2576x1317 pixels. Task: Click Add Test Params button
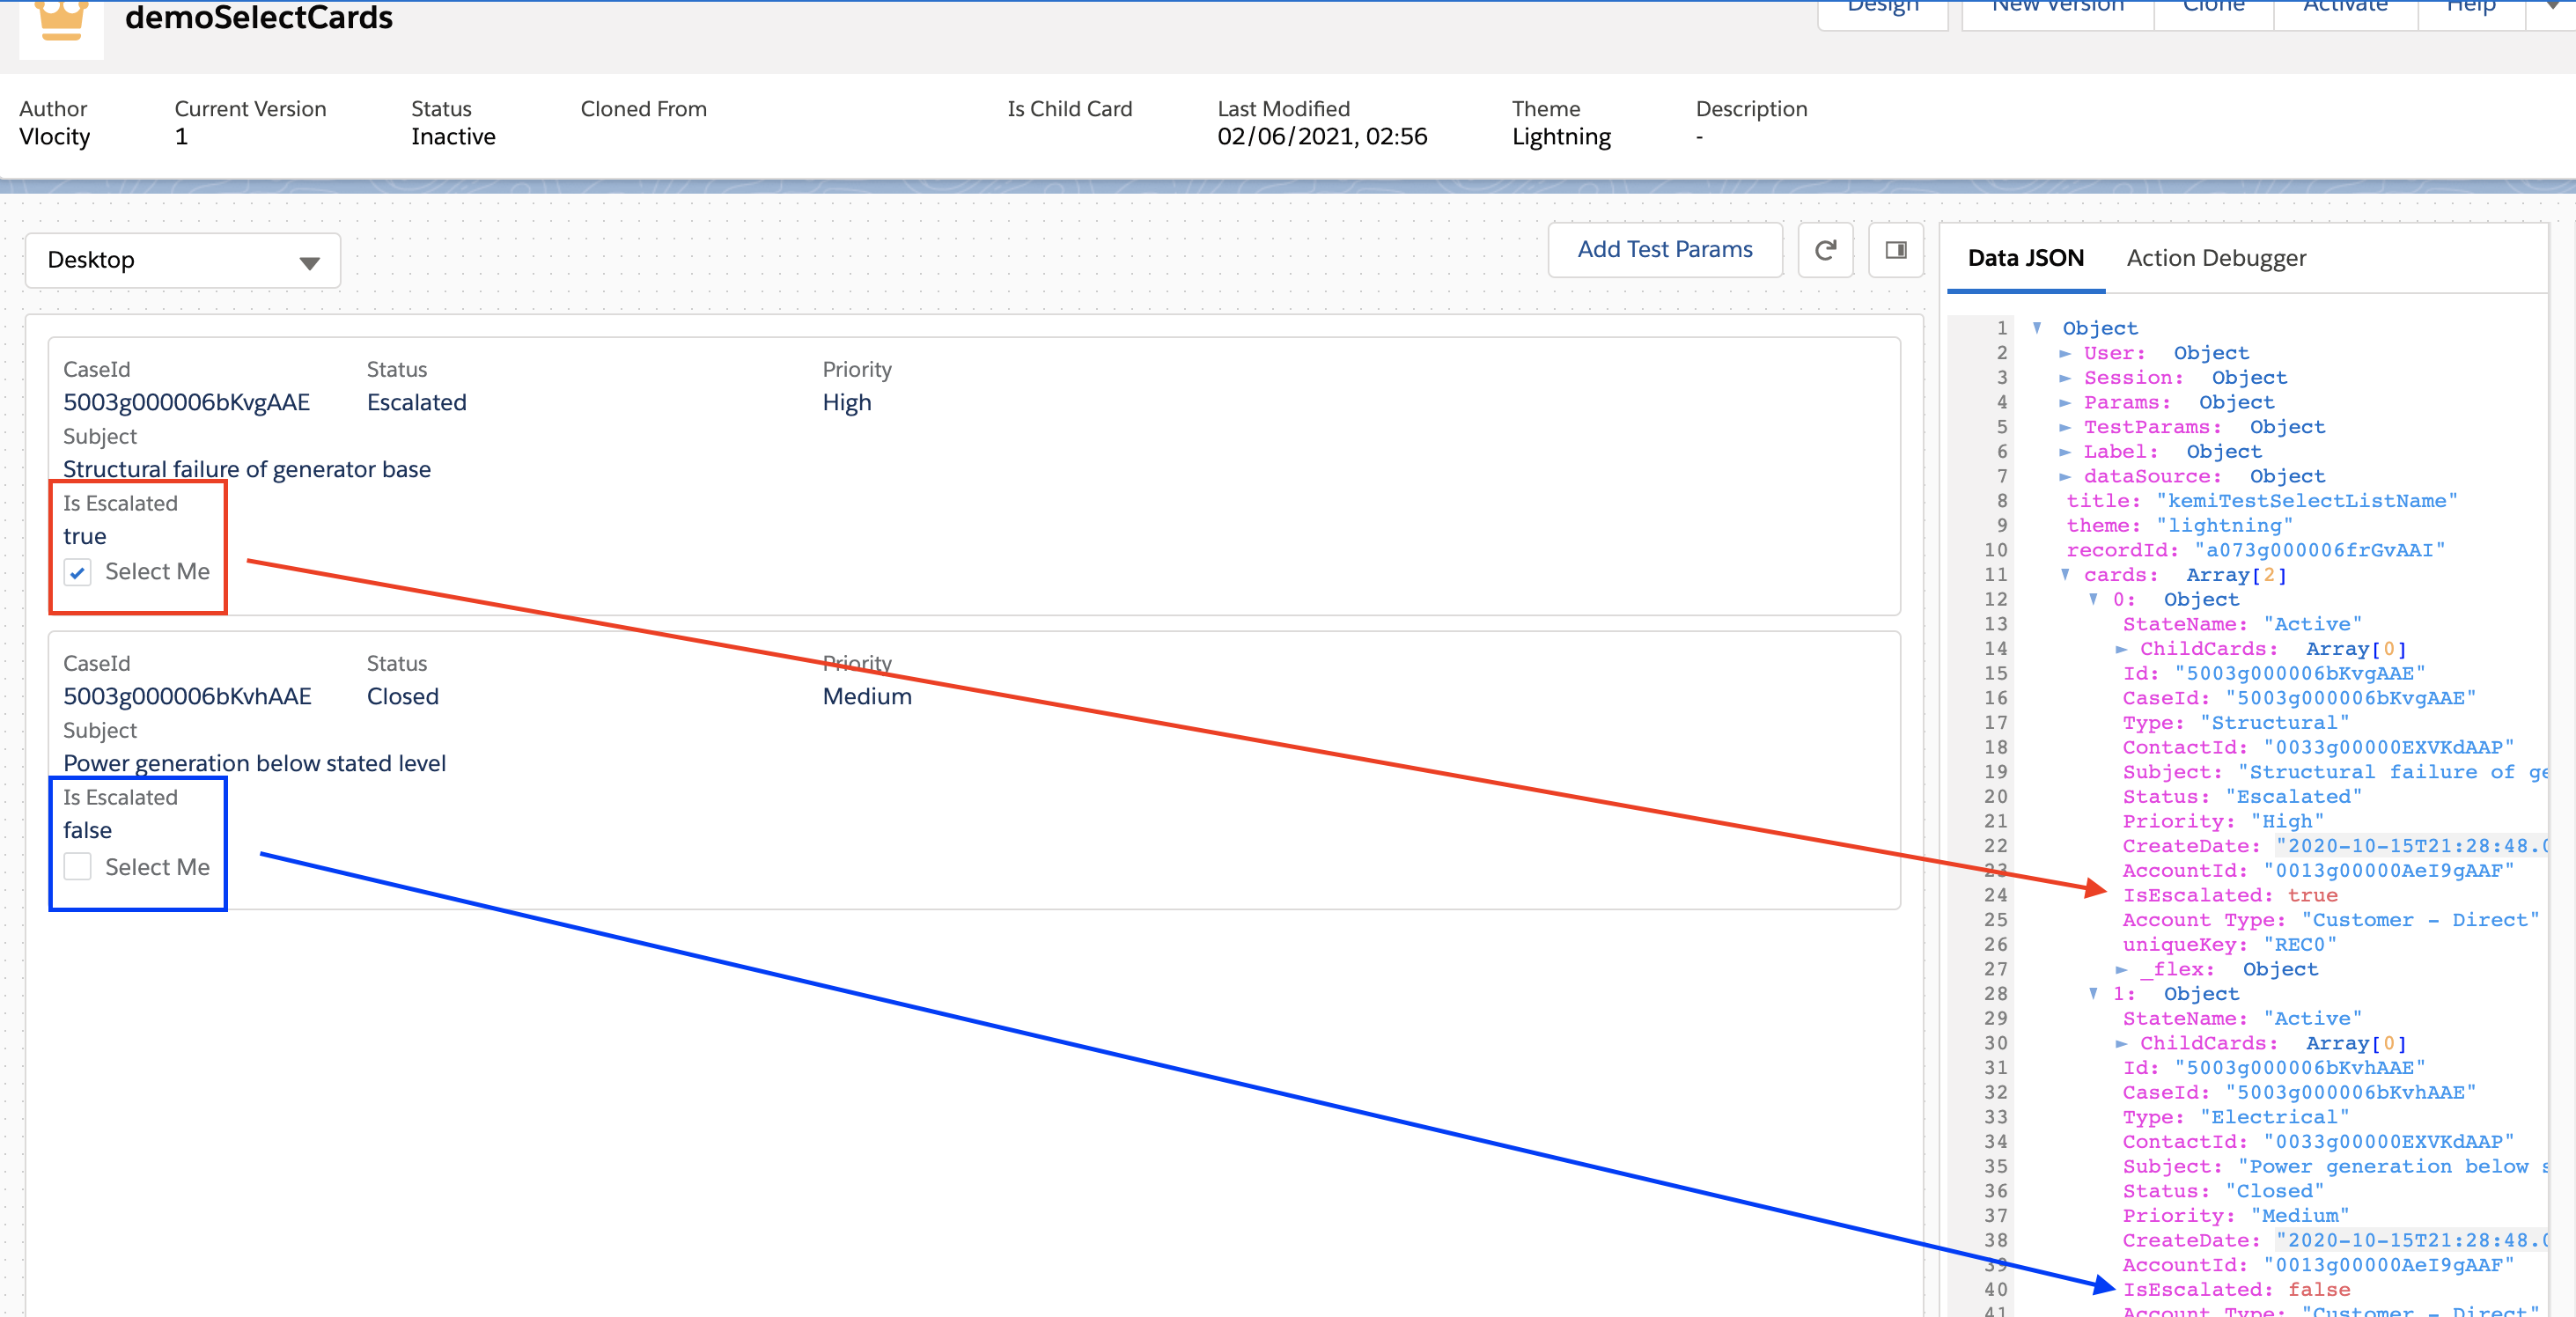pyautogui.click(x=1665, y=250)
